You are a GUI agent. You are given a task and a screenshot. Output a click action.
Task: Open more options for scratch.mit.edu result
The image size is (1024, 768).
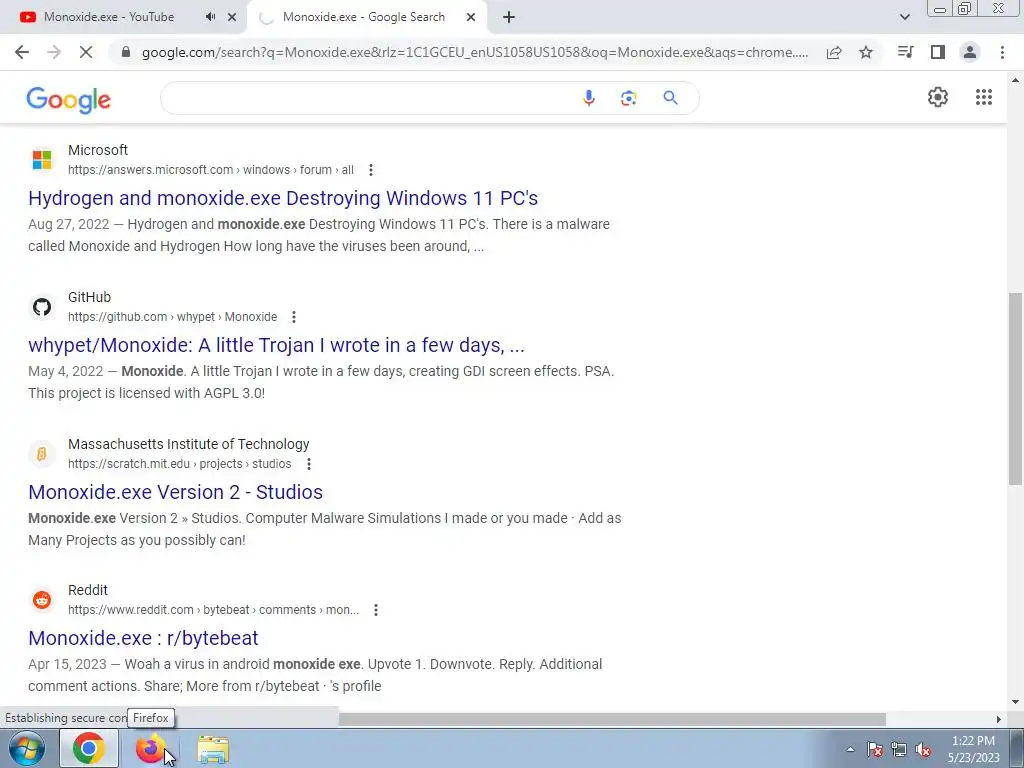click(309, 464)
